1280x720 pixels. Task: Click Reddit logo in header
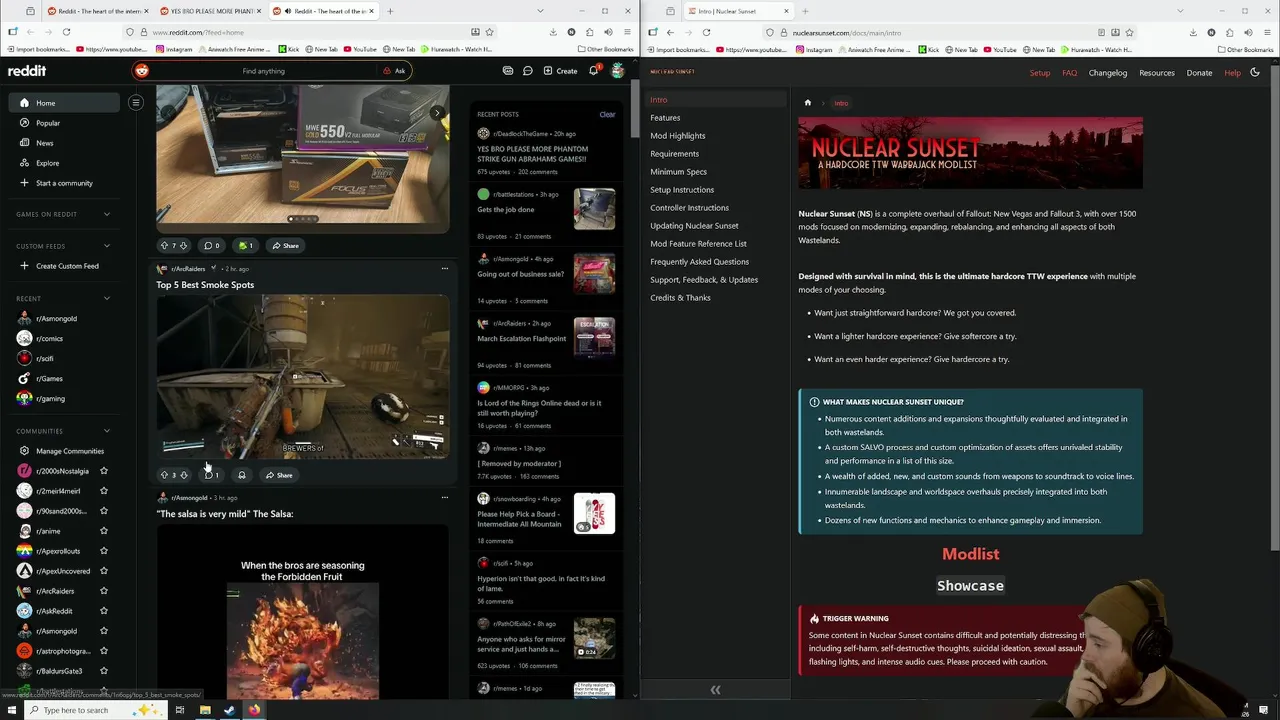[x=27, y=71]
